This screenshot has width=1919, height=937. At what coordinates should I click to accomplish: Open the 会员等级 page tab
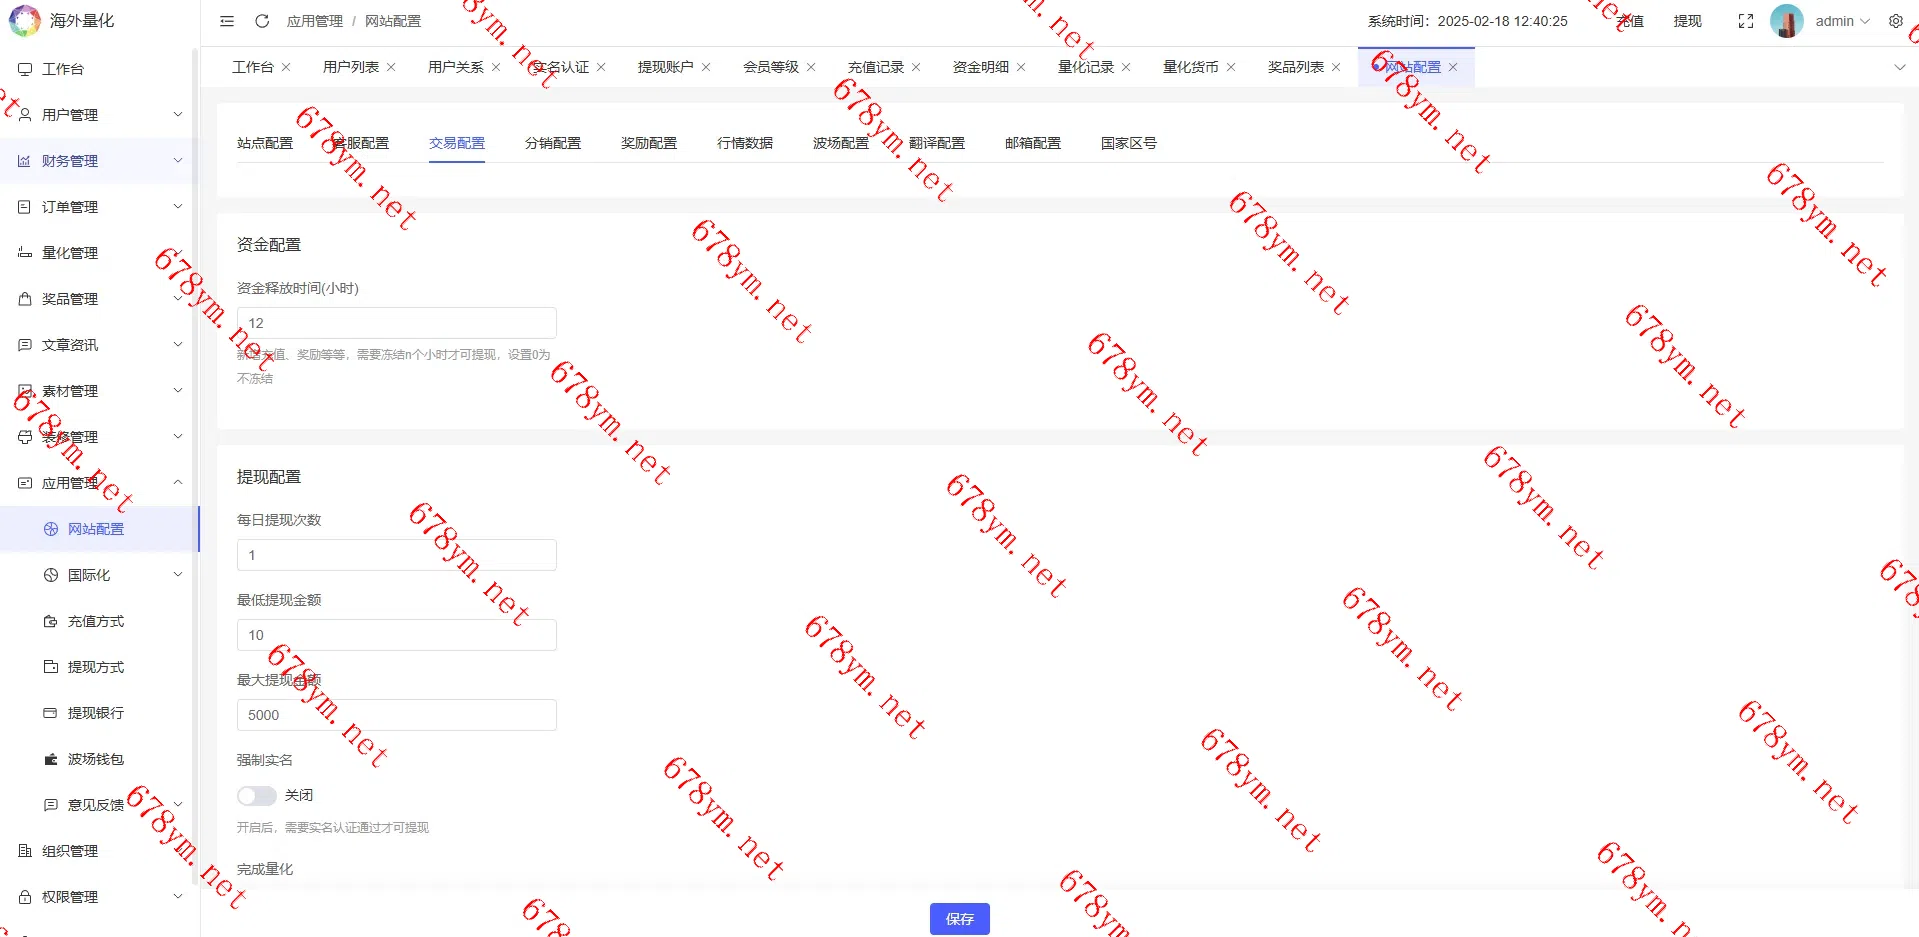771,67
